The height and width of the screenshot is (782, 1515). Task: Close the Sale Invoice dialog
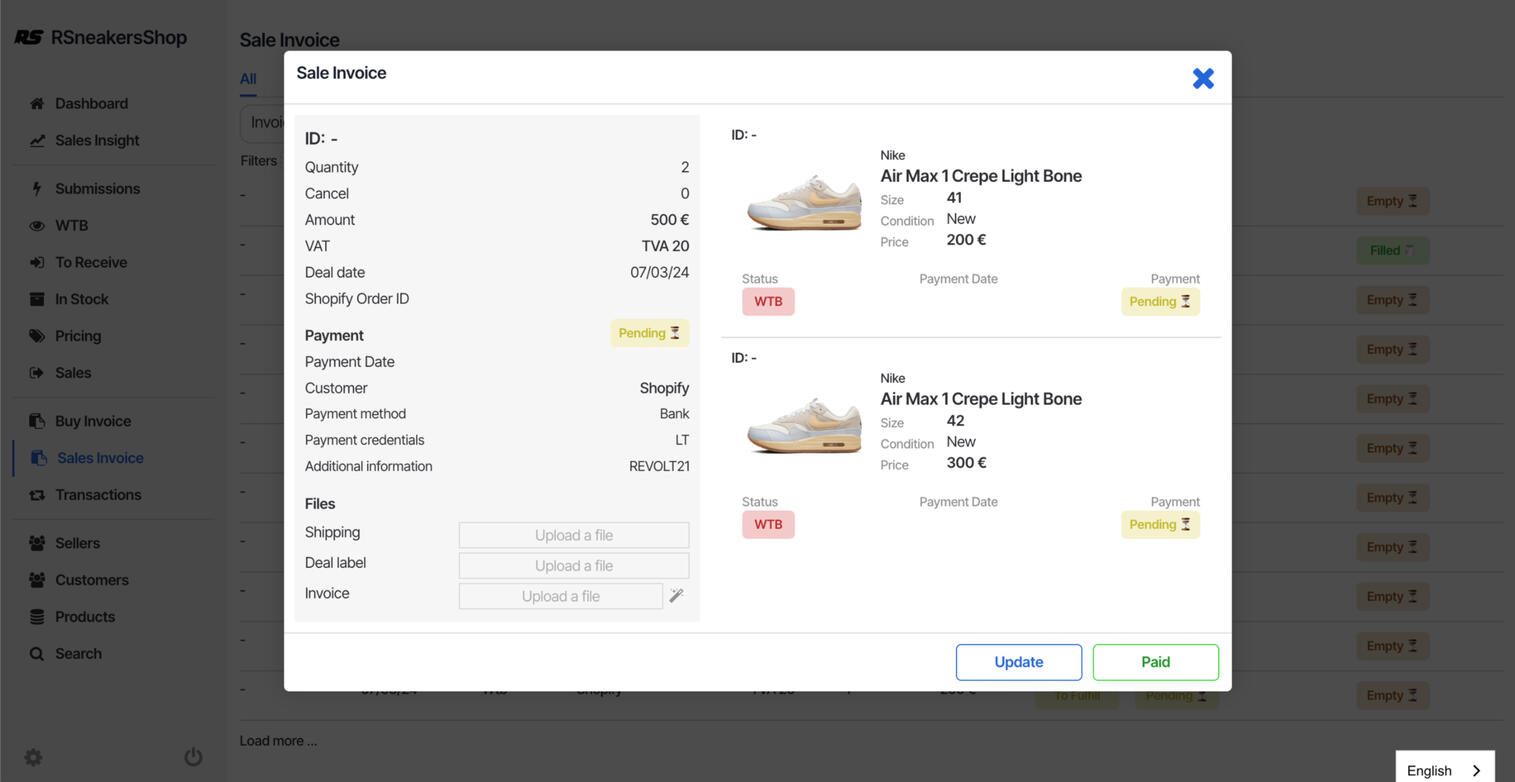(x=1202, y=78)
